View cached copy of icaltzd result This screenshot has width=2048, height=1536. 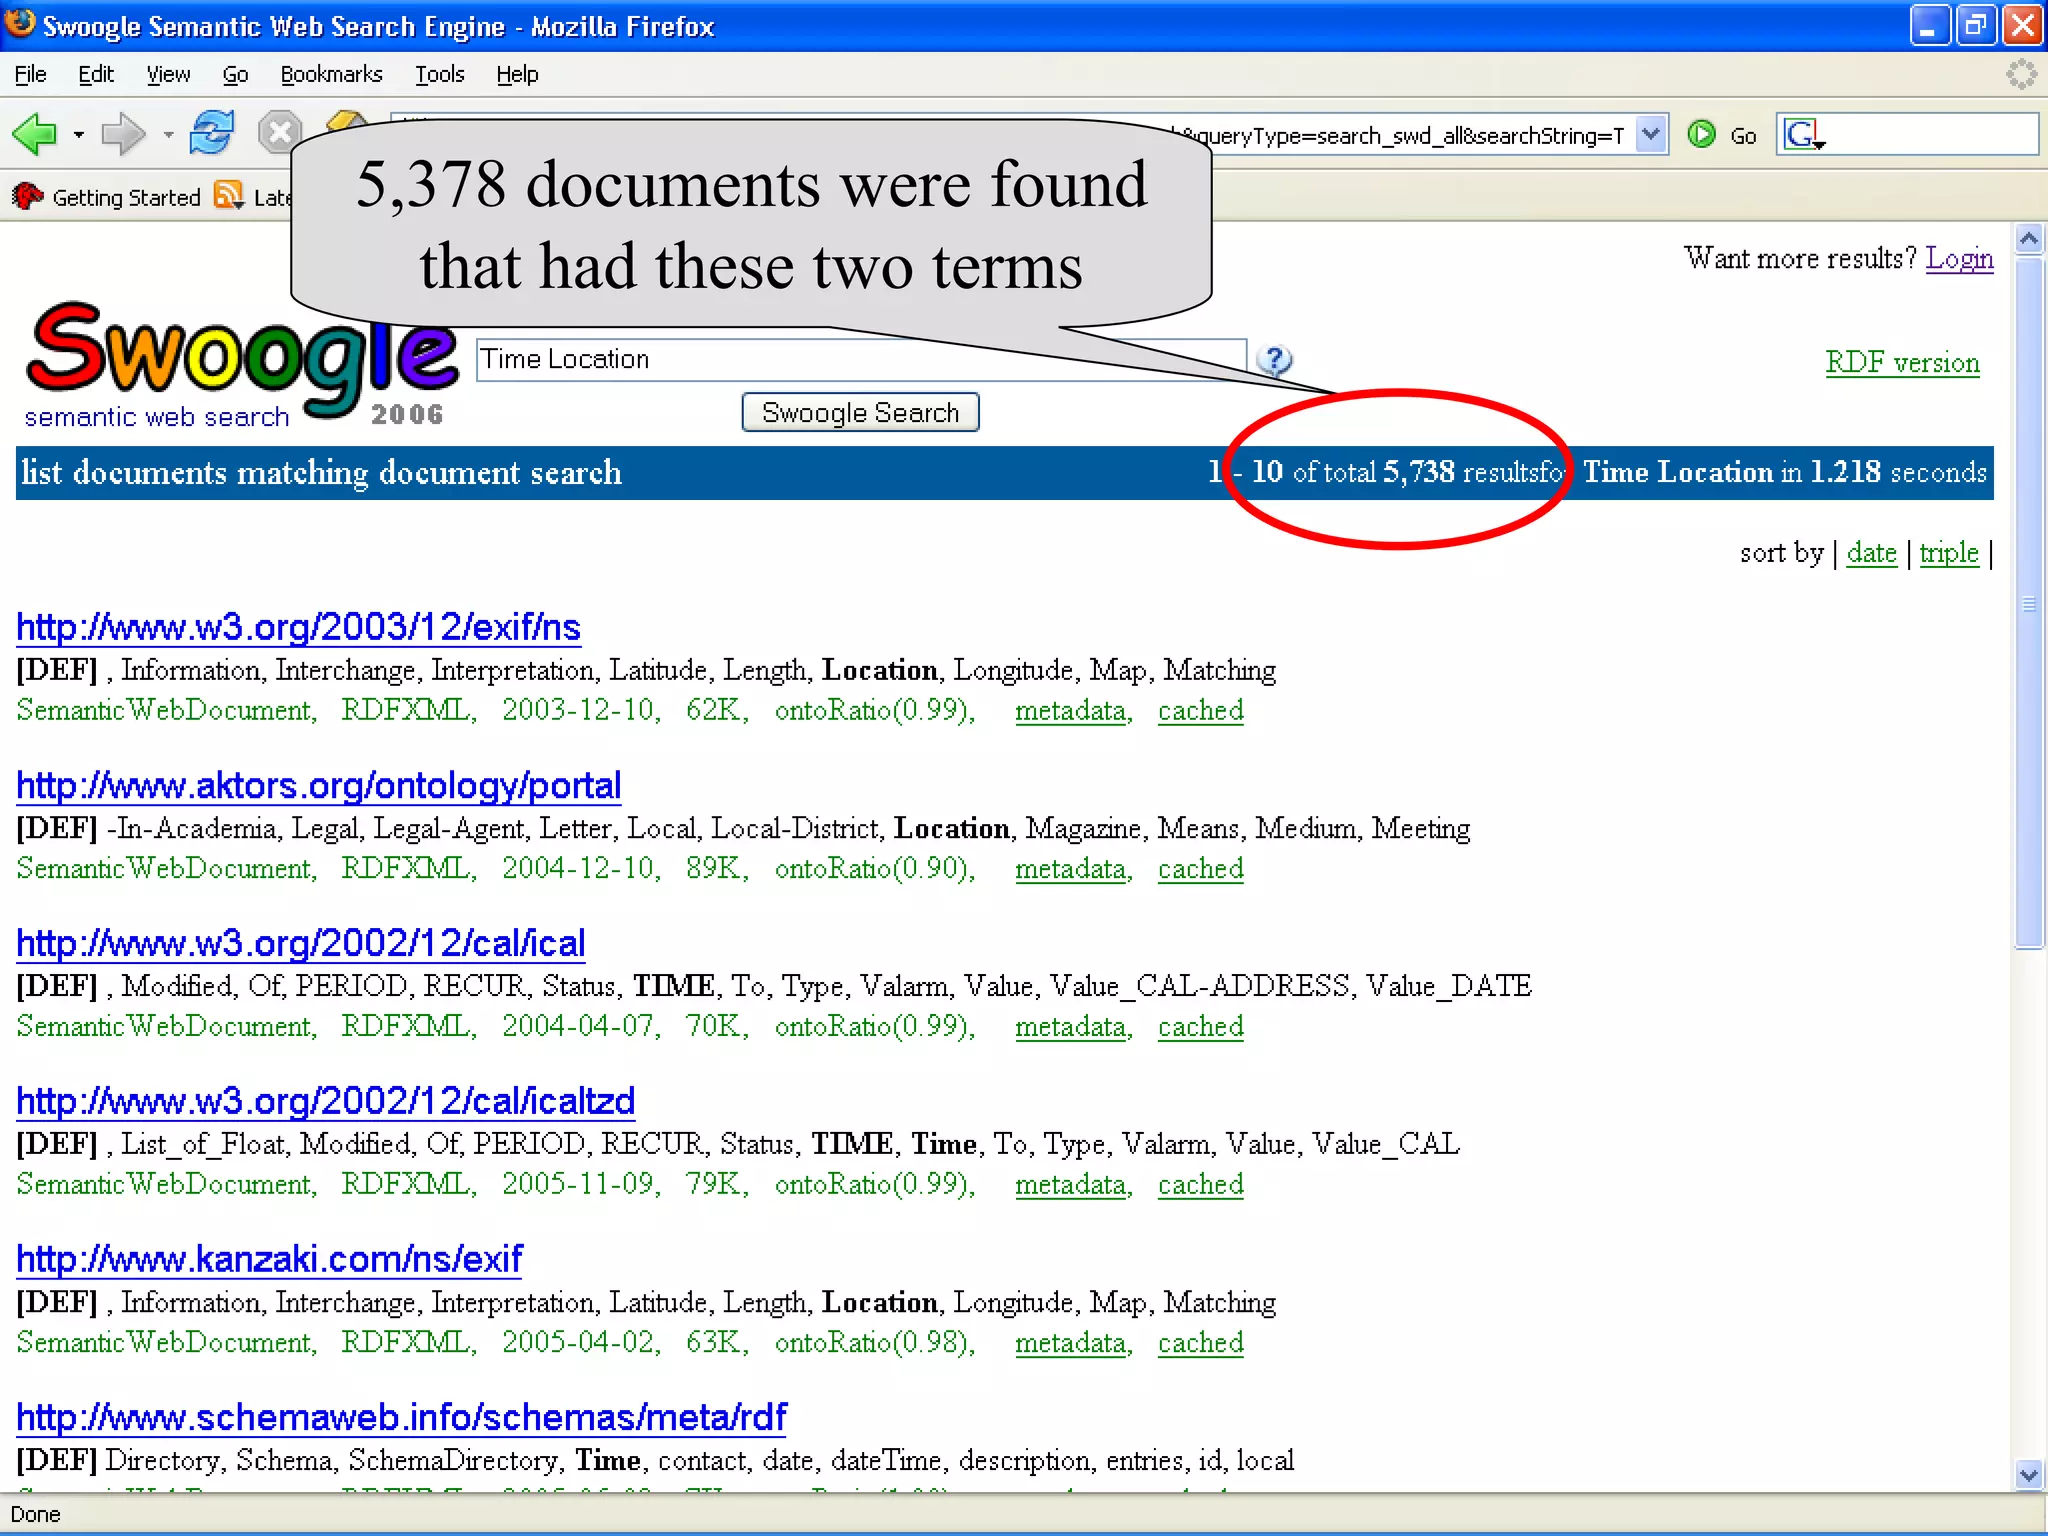pos(1200,1184)
